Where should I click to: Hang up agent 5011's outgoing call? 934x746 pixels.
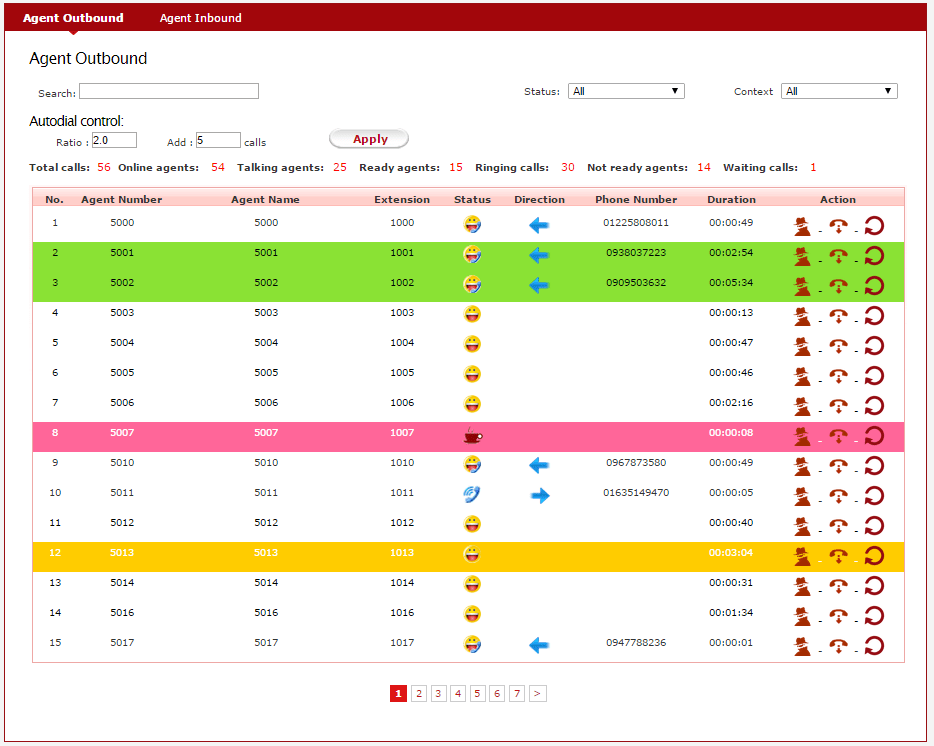pos(838,496)
